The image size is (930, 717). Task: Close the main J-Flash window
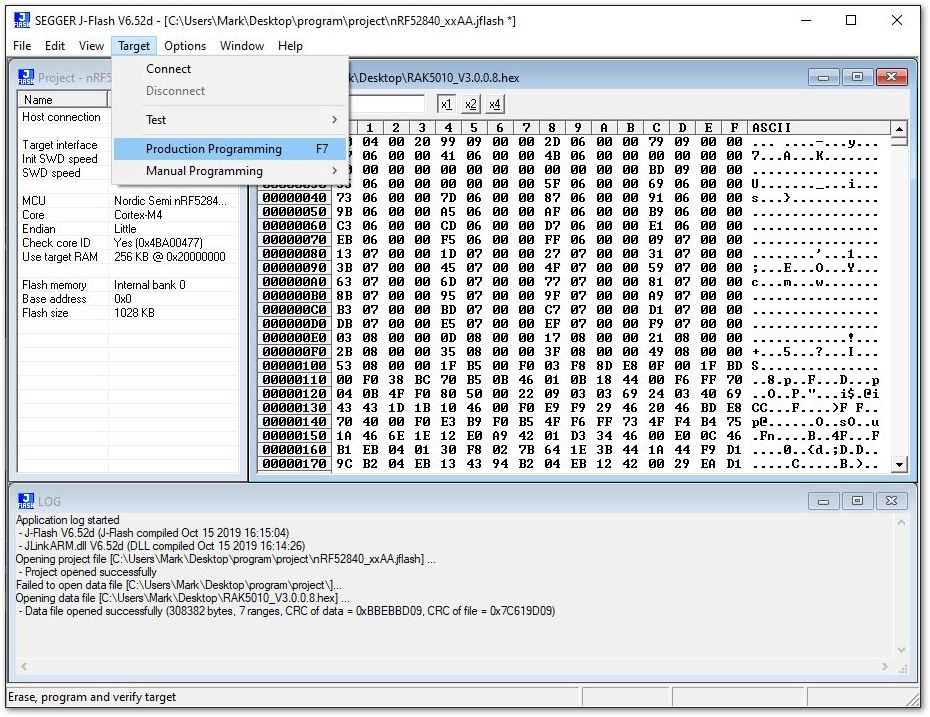tap(897, 20)
